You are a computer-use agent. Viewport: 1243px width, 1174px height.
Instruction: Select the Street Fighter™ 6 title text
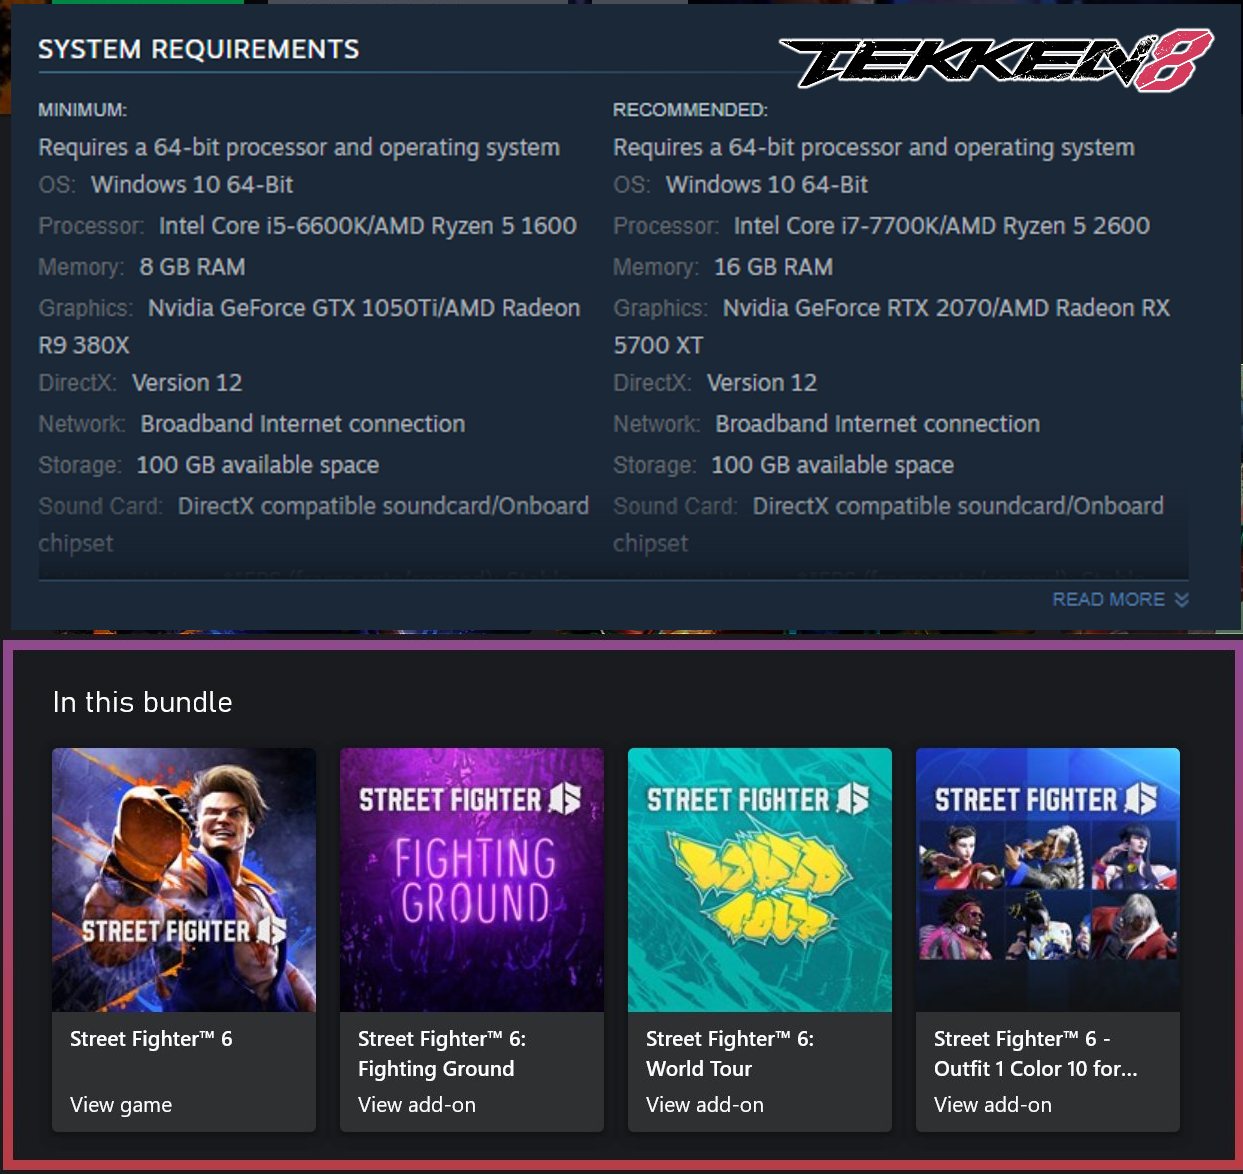tap(151, 1039)
